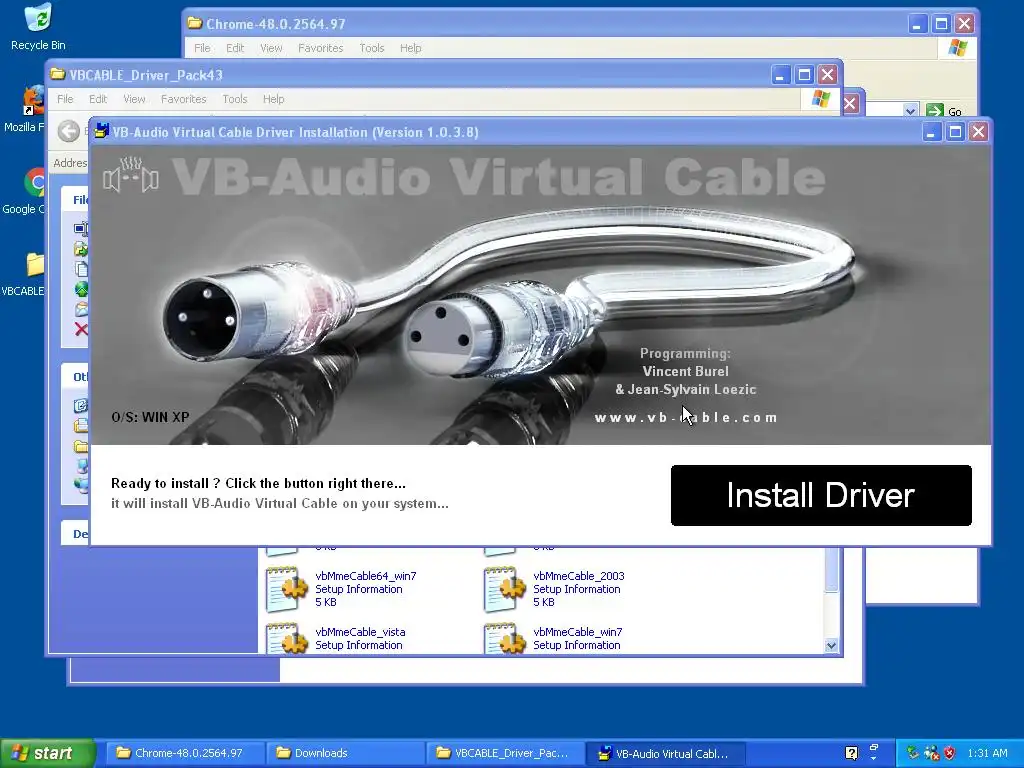This screenshot has height=768, width=1024.
Task: Minimize the VBCABLE_Driver_Pack43 window
Action: click(780, 75)
